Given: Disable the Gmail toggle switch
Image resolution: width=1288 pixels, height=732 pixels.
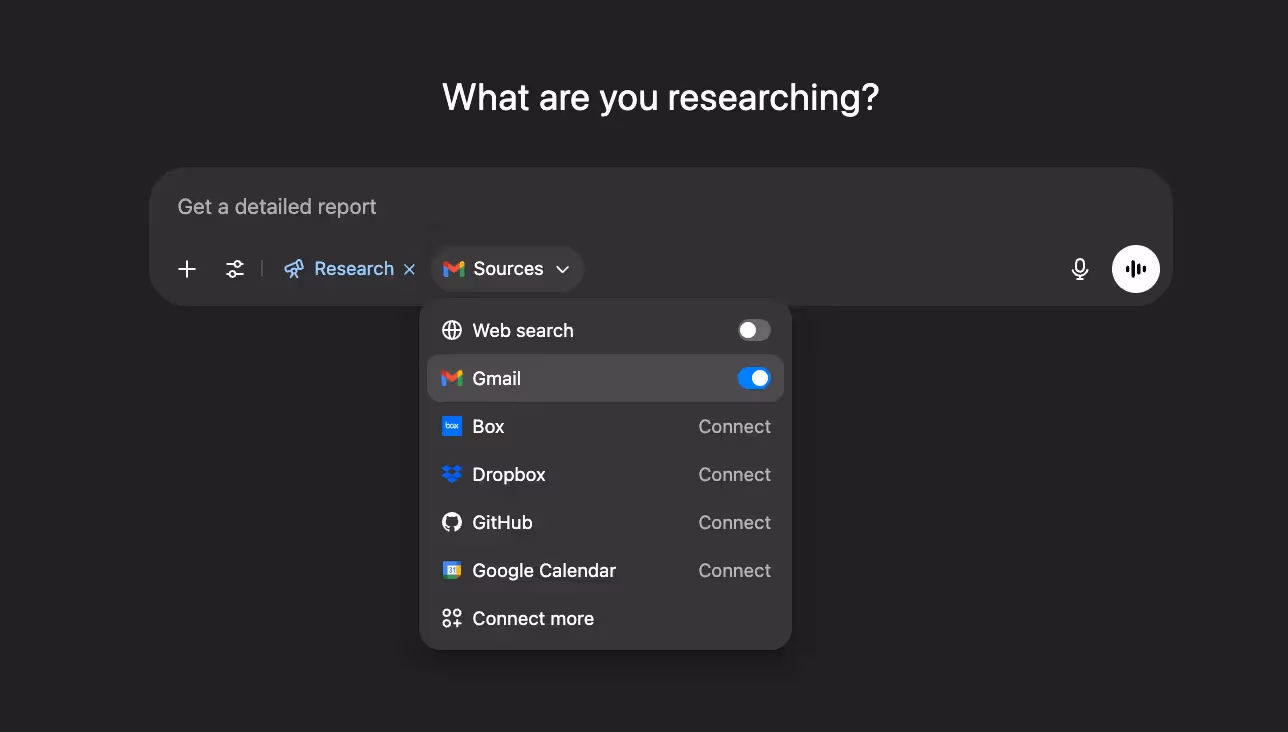Looking at the screenshot, I should [754, 378].
